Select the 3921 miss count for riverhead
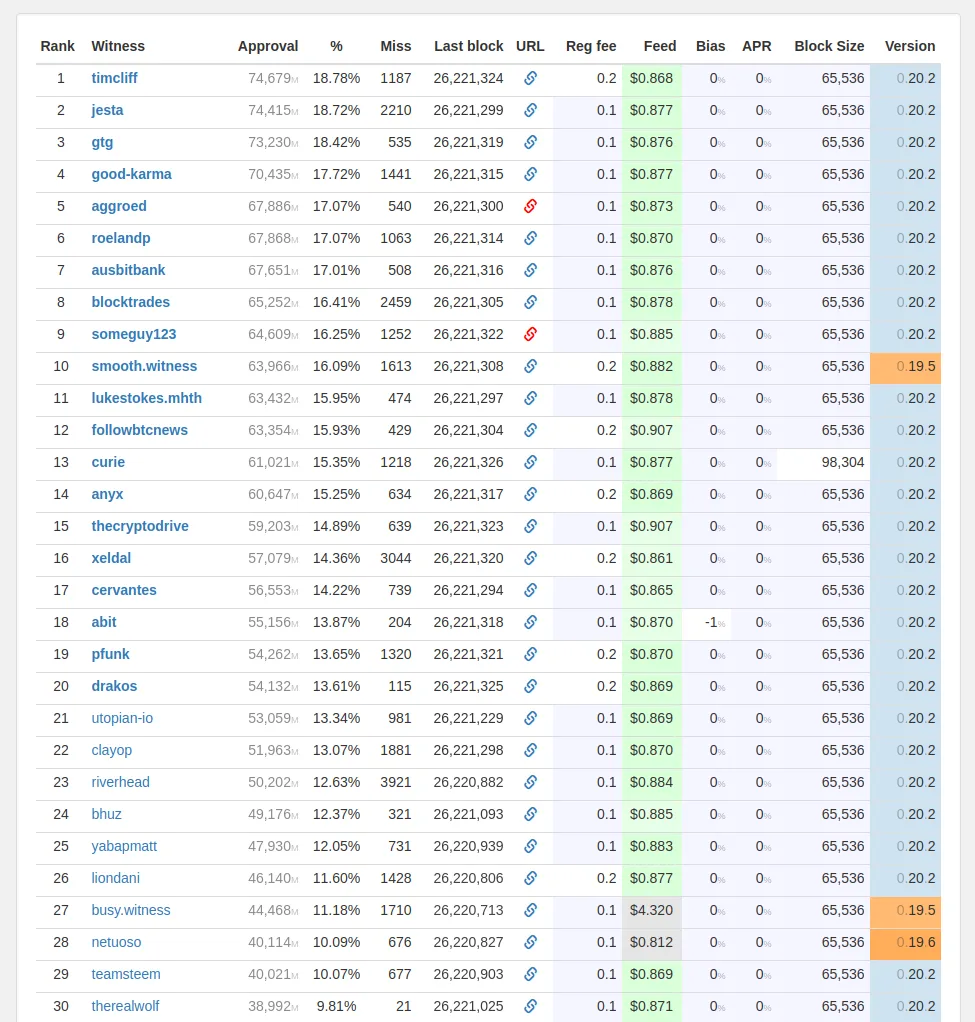This screenshot has height=1022, width=975. coord(396,782)
